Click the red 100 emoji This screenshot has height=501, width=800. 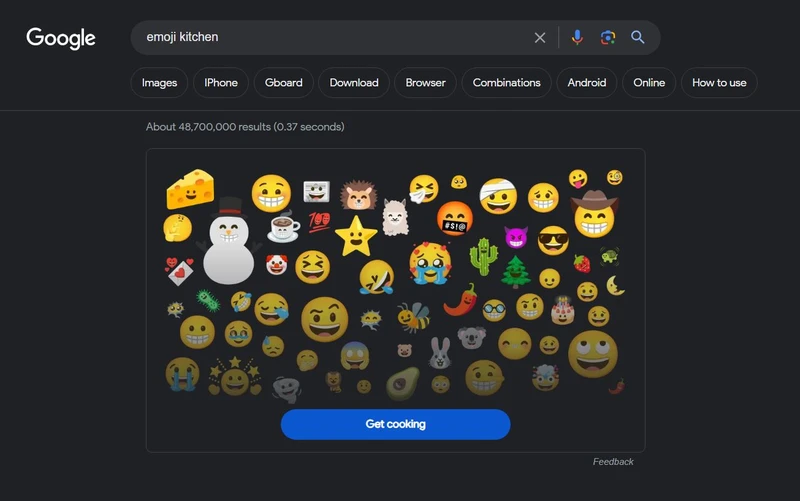point(319,222)
